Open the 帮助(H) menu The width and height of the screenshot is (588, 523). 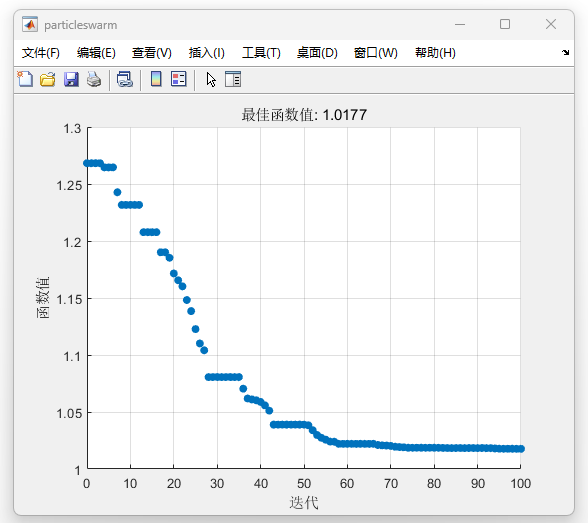pos(435,53)
